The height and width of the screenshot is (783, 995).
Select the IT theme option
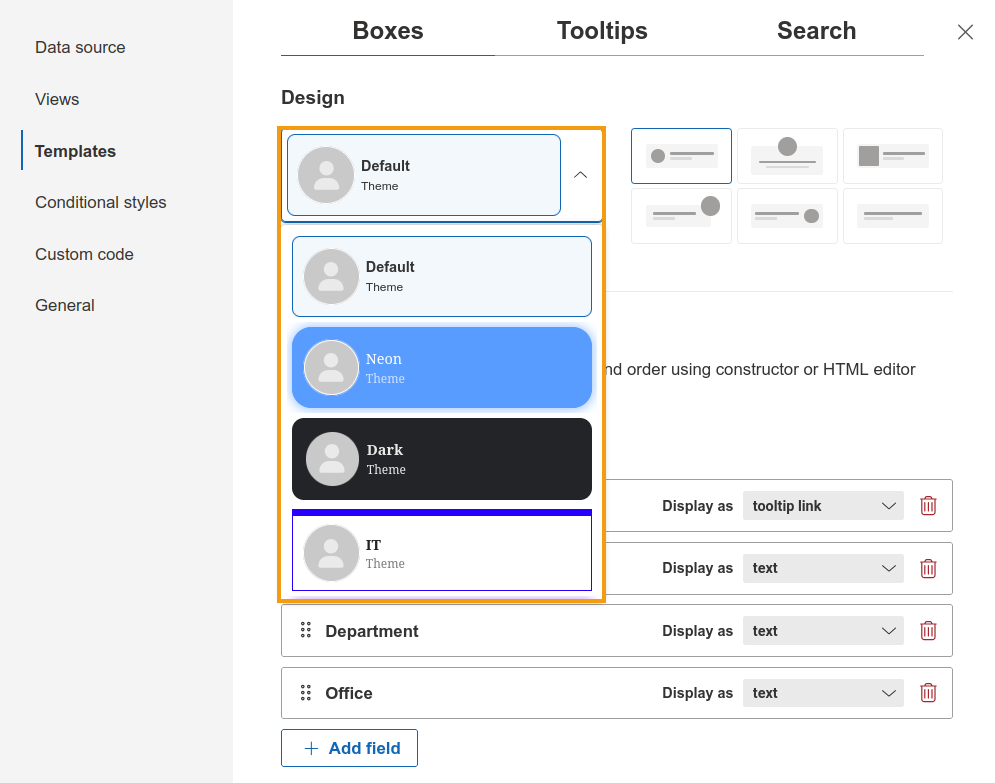click(442, 550)
